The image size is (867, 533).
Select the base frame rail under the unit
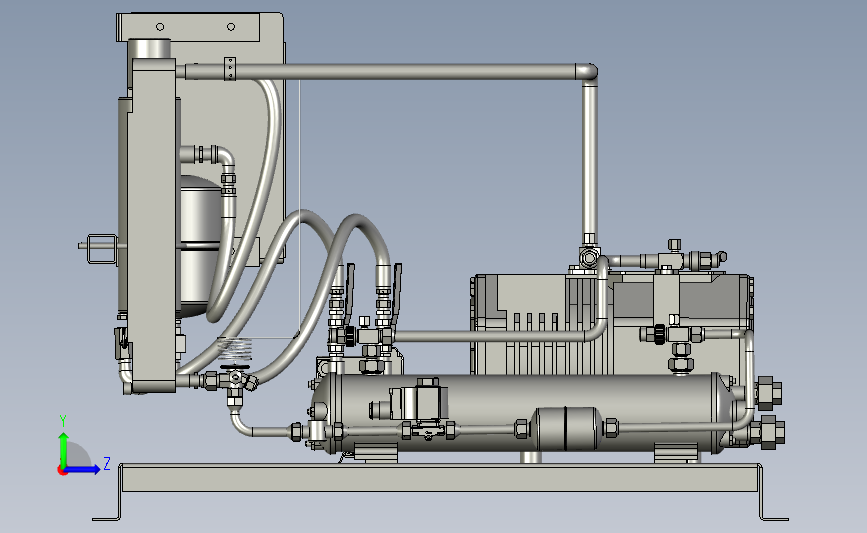(441, 478)
